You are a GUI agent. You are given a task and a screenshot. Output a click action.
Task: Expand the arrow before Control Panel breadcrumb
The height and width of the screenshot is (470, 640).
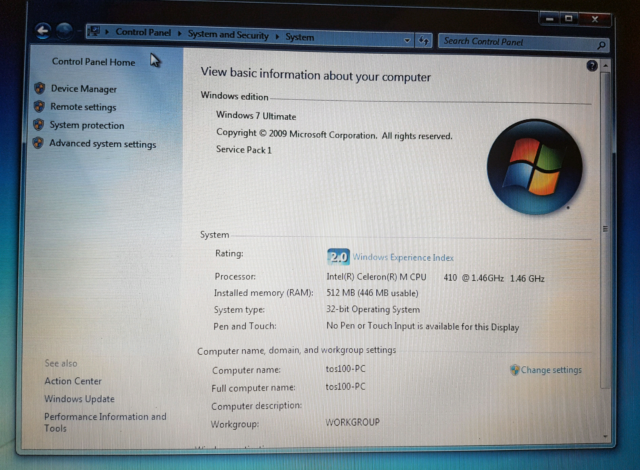click(x=107, y=31)
